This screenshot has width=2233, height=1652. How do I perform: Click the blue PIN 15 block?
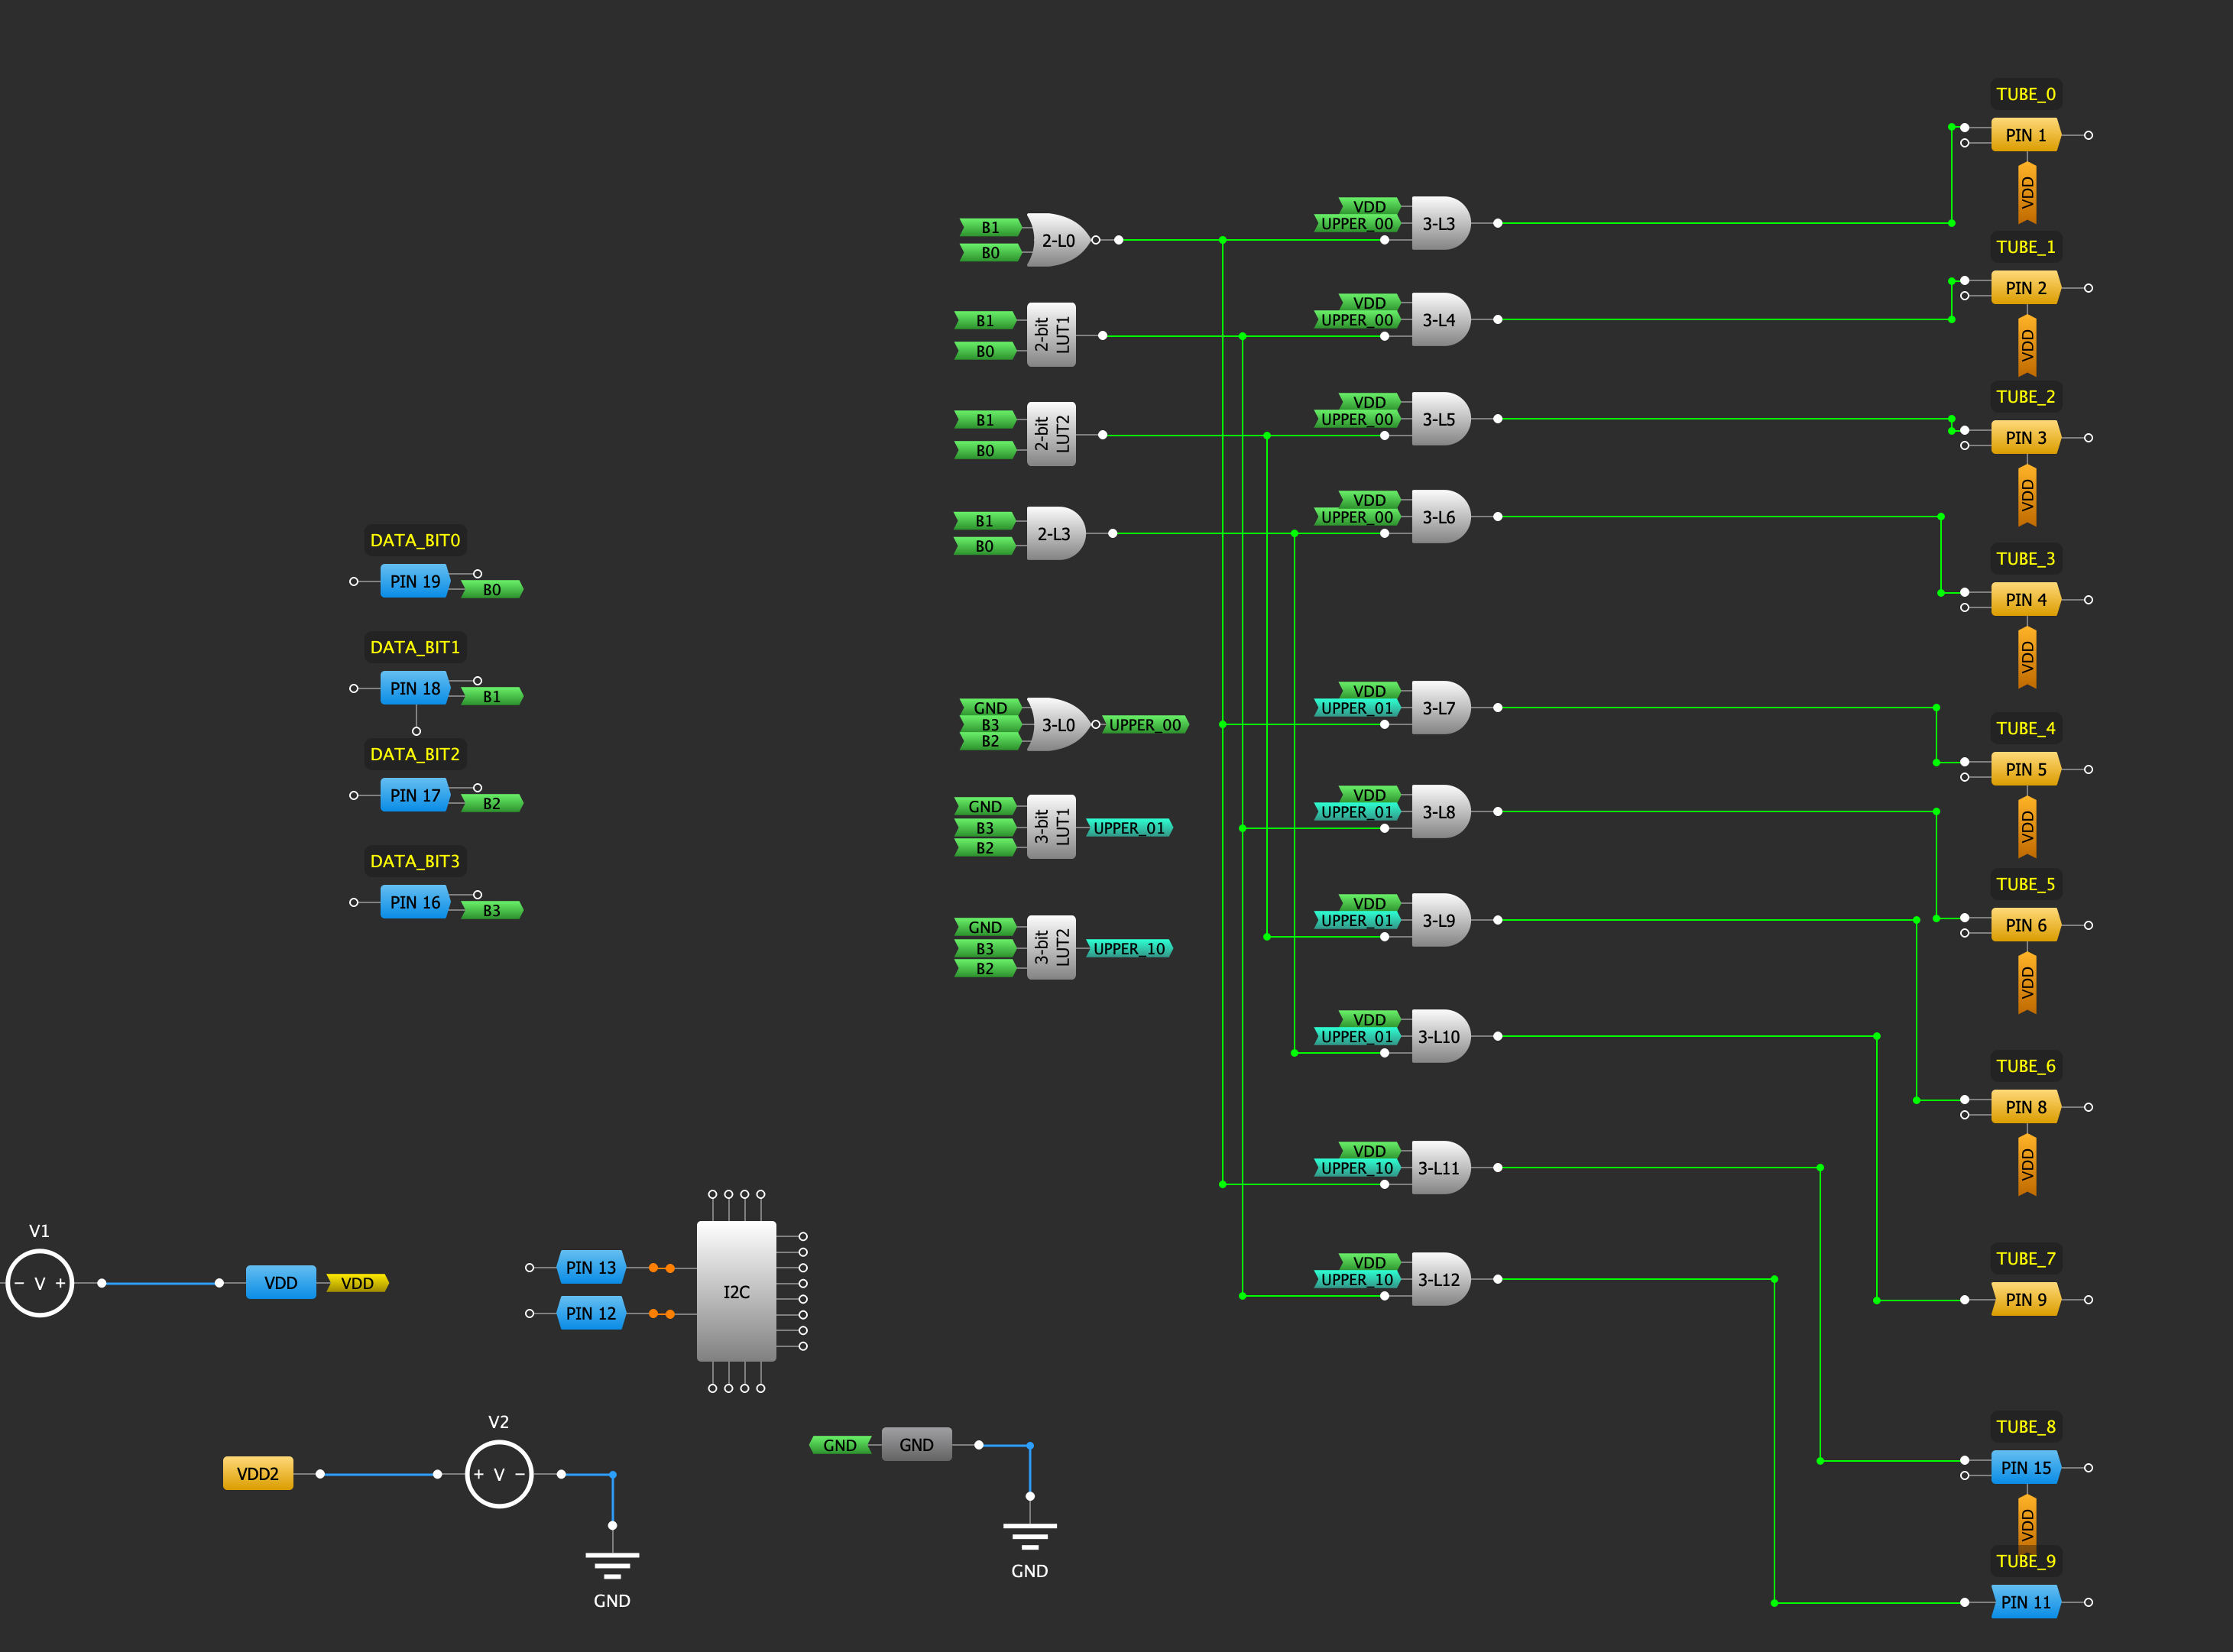coord(2025,1468)
